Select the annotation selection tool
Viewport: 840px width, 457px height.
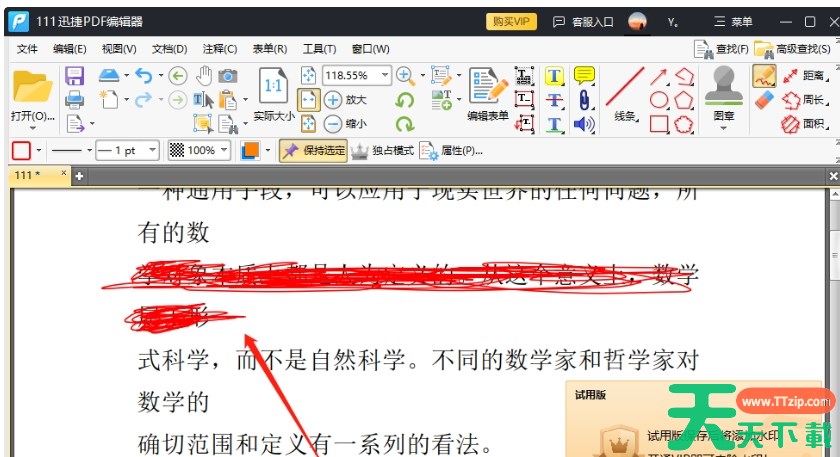[x=203, y=124]
